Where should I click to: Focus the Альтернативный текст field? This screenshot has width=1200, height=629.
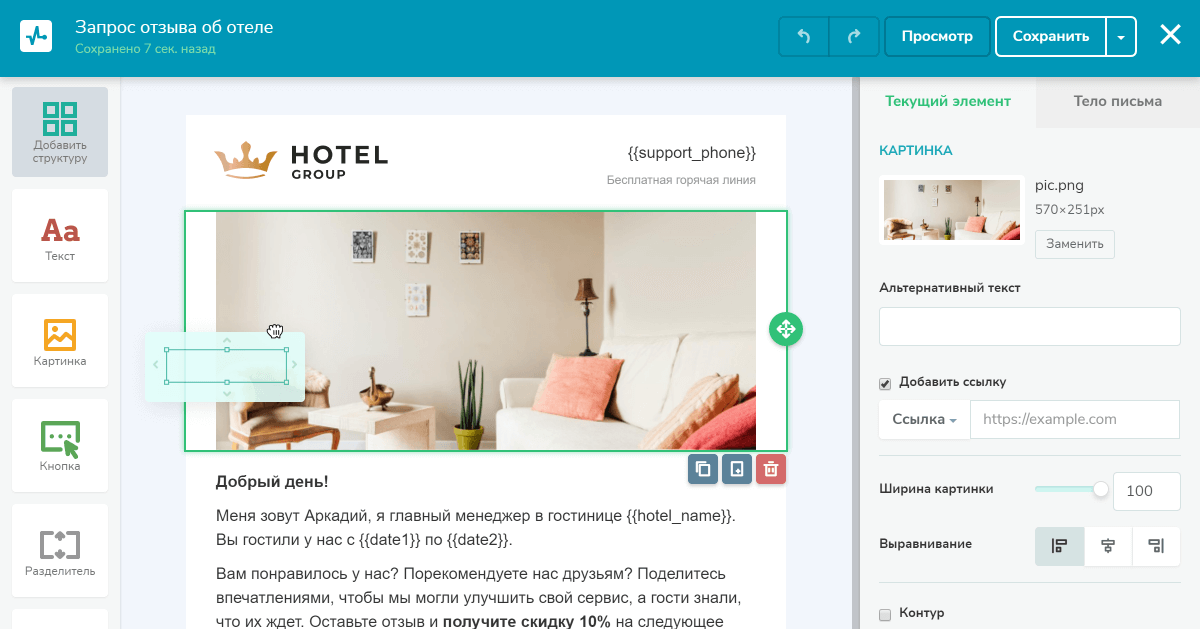[x=1030, y=326]
